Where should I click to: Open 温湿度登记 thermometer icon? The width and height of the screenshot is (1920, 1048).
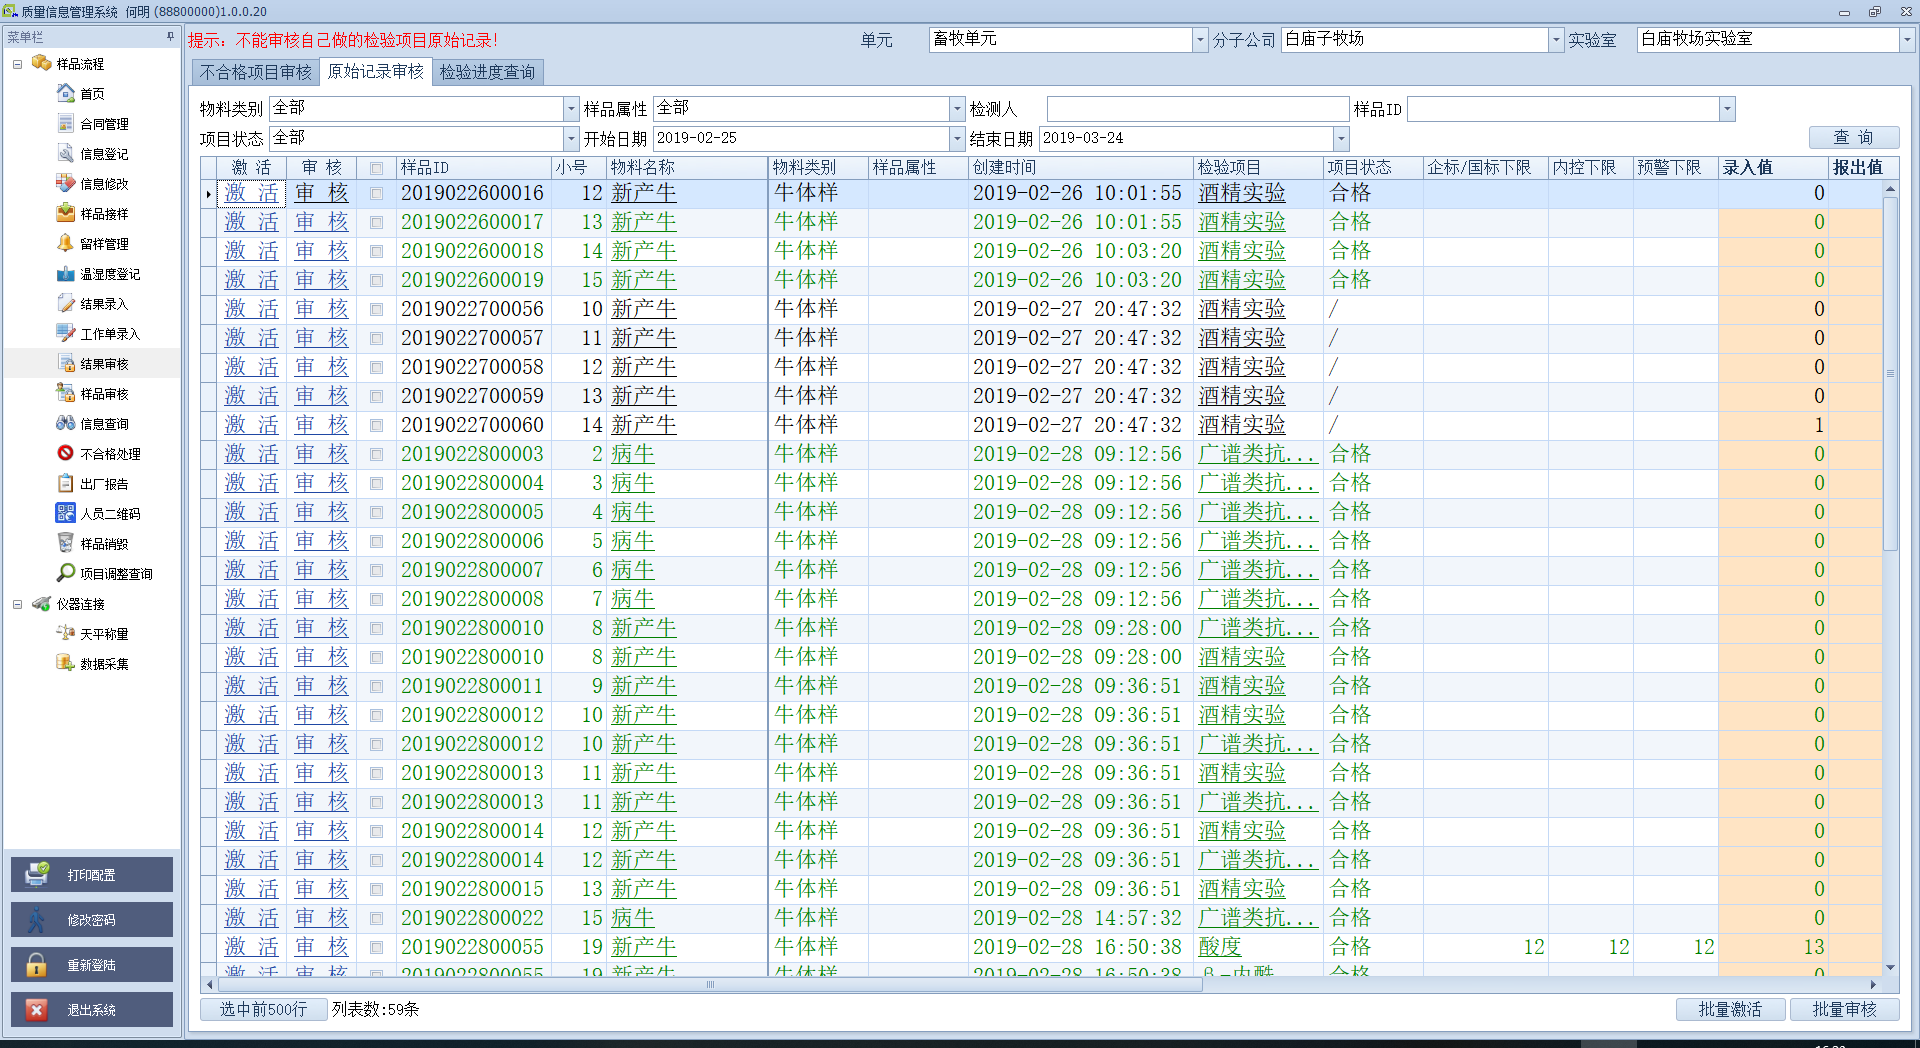(x=66, y=273)
